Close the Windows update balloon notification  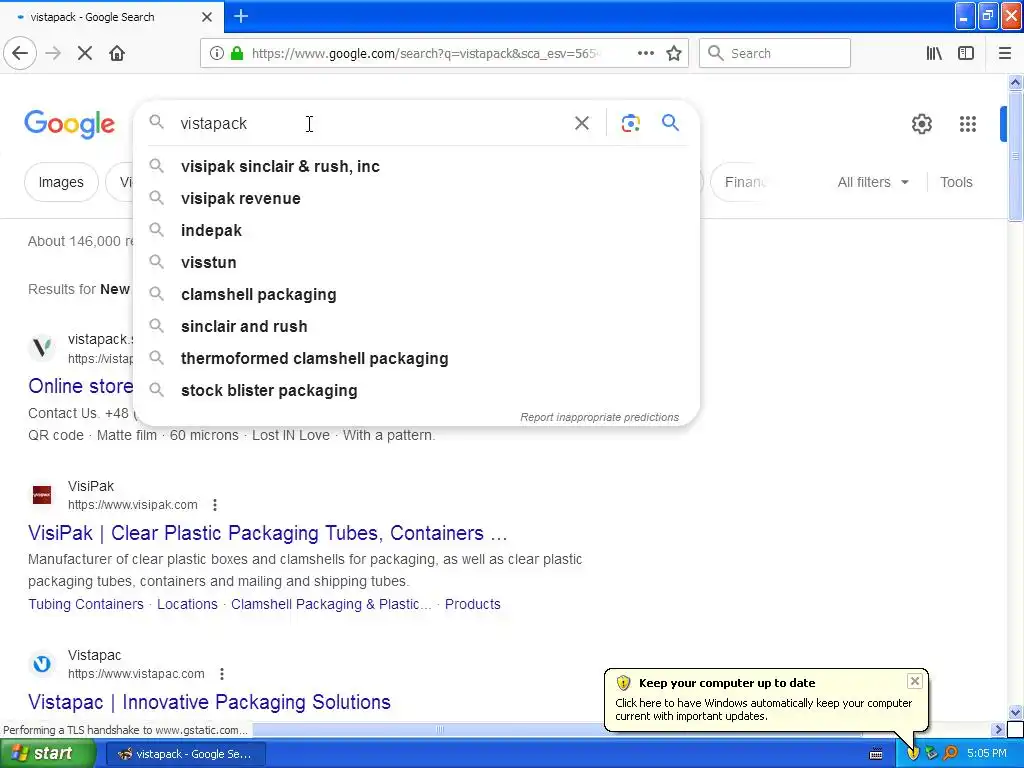pos(915,681)
